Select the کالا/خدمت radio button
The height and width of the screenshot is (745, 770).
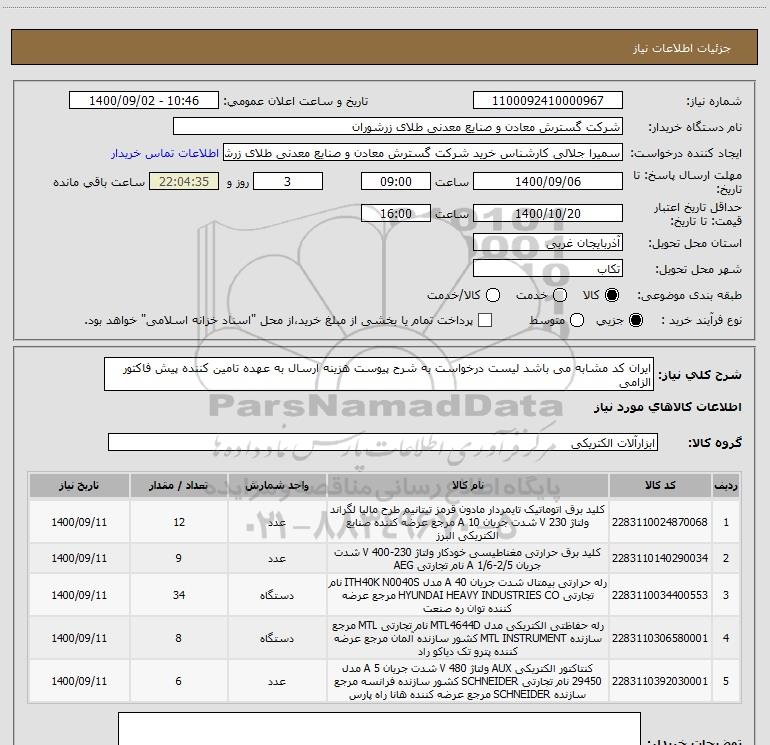click(x=493, y=295)
